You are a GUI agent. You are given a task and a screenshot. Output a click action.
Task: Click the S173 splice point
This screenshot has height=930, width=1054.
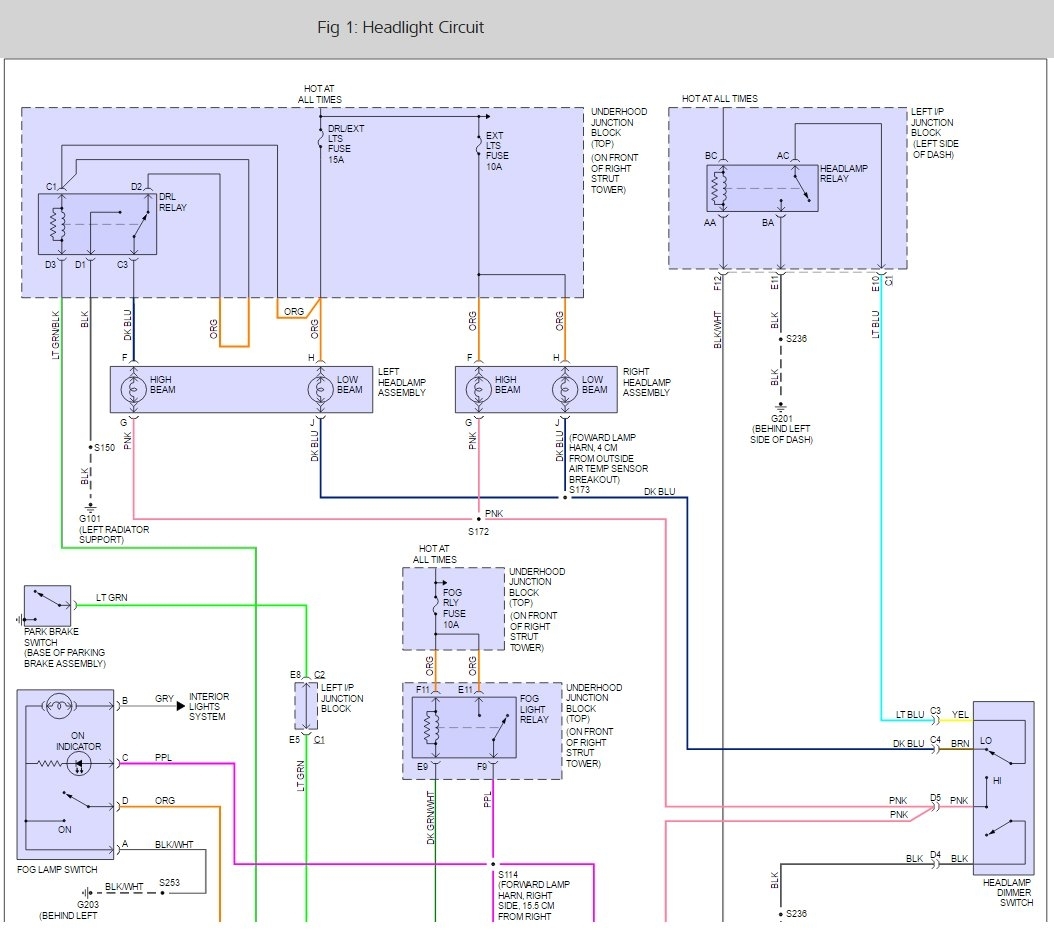pos(564,497)
